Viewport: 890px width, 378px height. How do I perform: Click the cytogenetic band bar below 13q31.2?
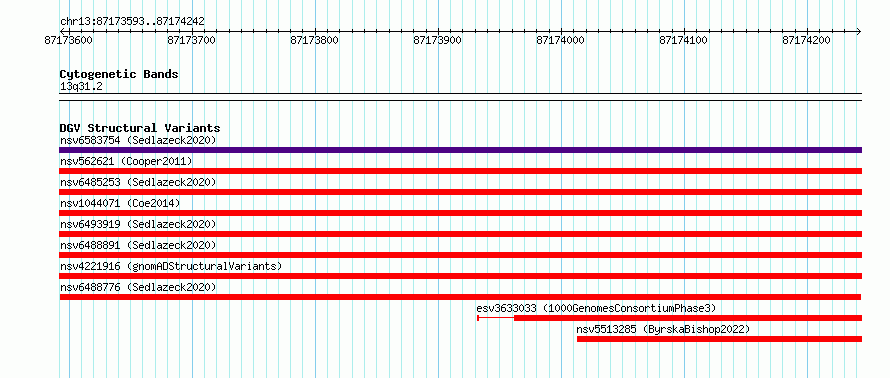460,97
